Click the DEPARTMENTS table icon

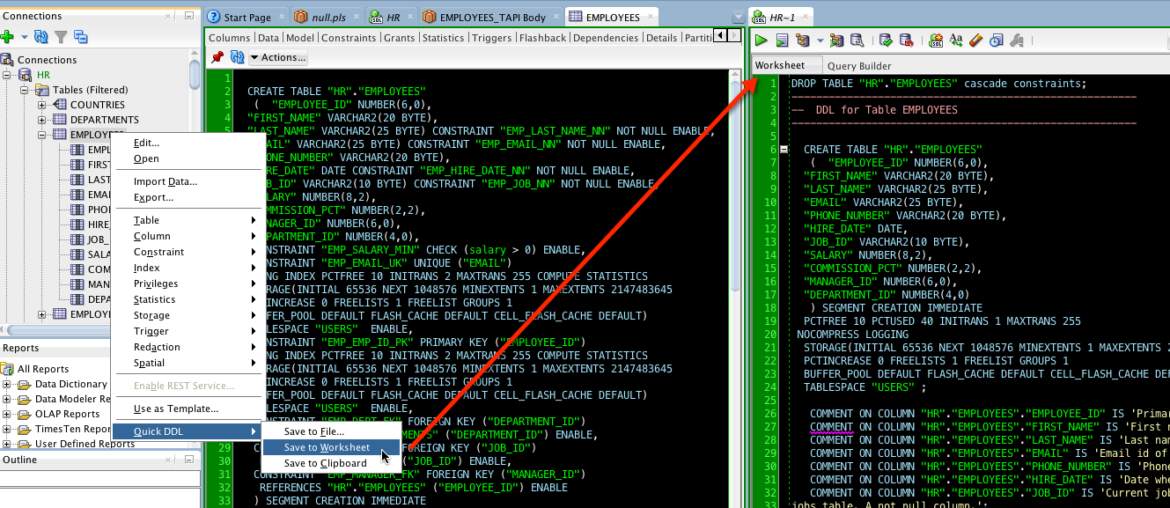tap(60, 119)
